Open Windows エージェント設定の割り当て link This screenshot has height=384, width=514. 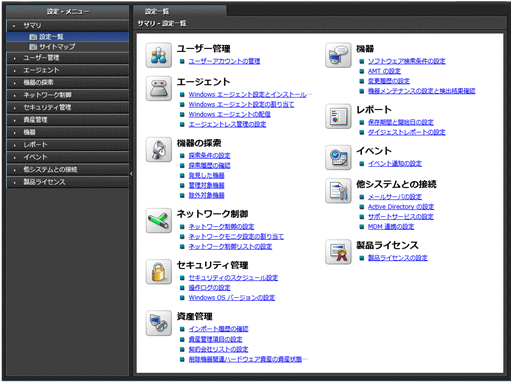[x=241, y=105]
